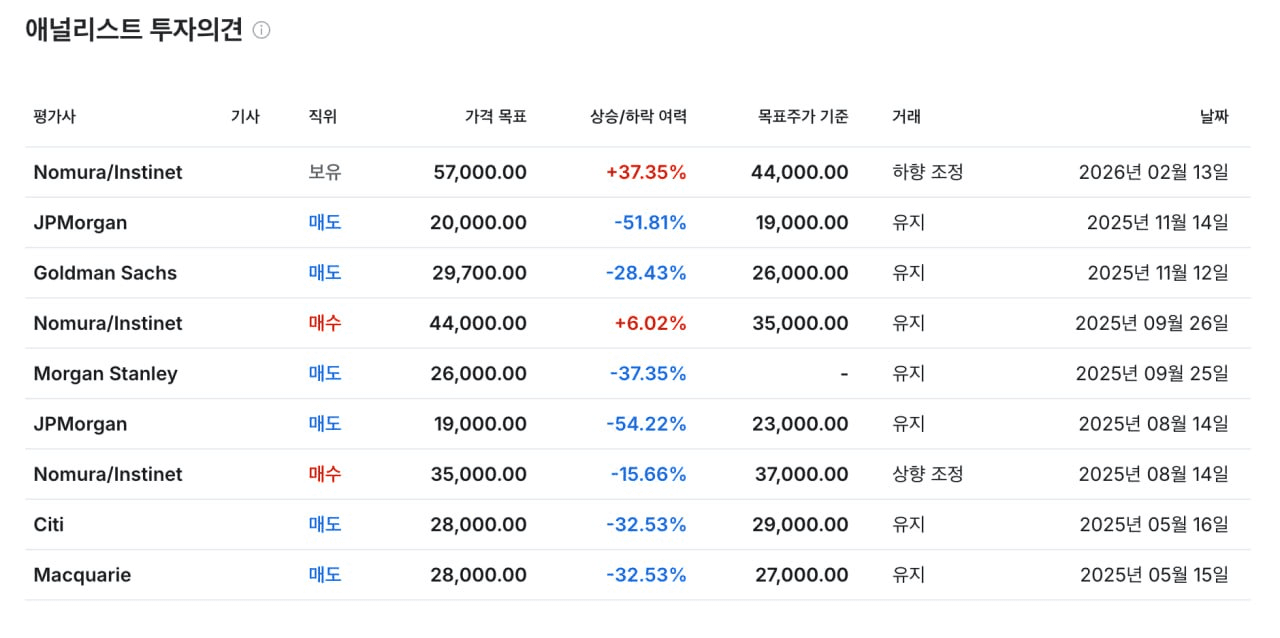Screen dimensions: 1280x638
Task: Click the 상향 조정 action label
Action: tap(927, 474)
